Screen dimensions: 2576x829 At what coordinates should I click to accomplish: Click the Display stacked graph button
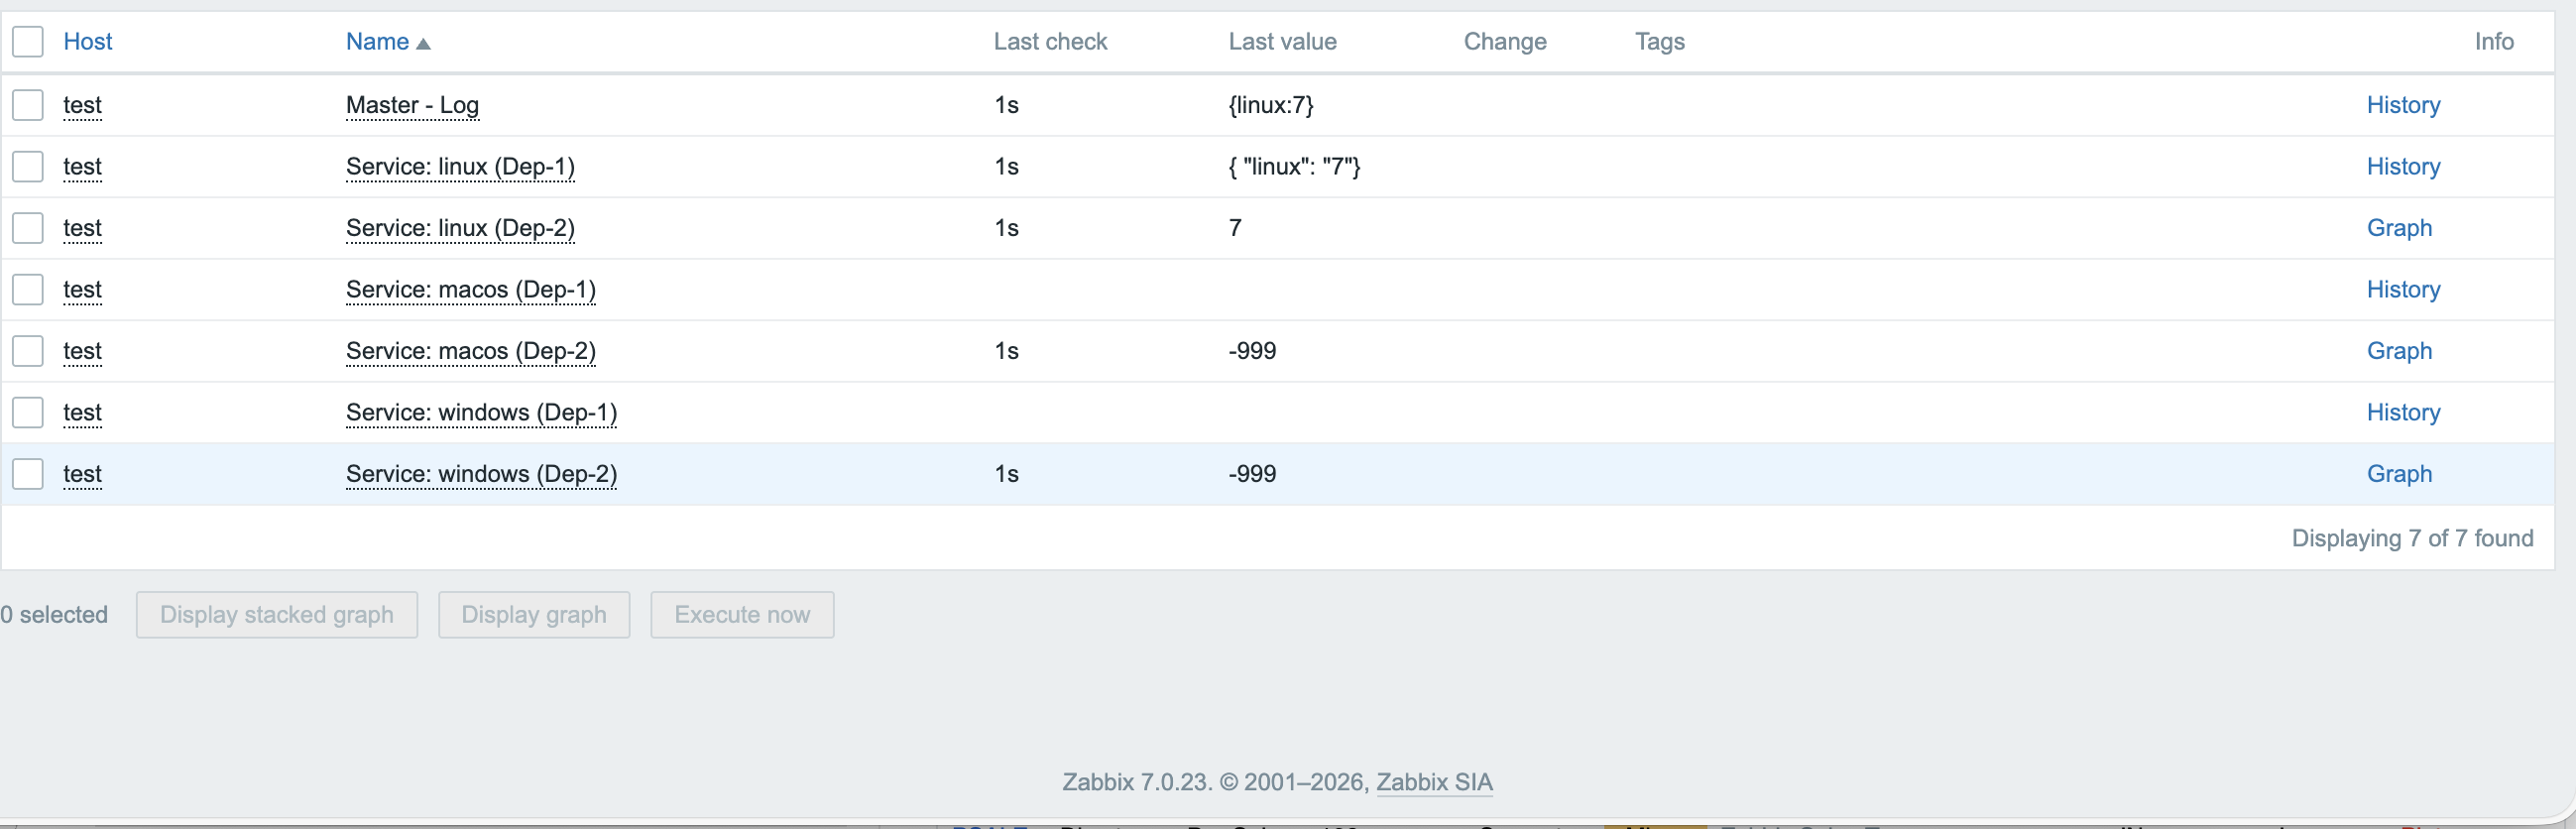(x=277, y=615)
